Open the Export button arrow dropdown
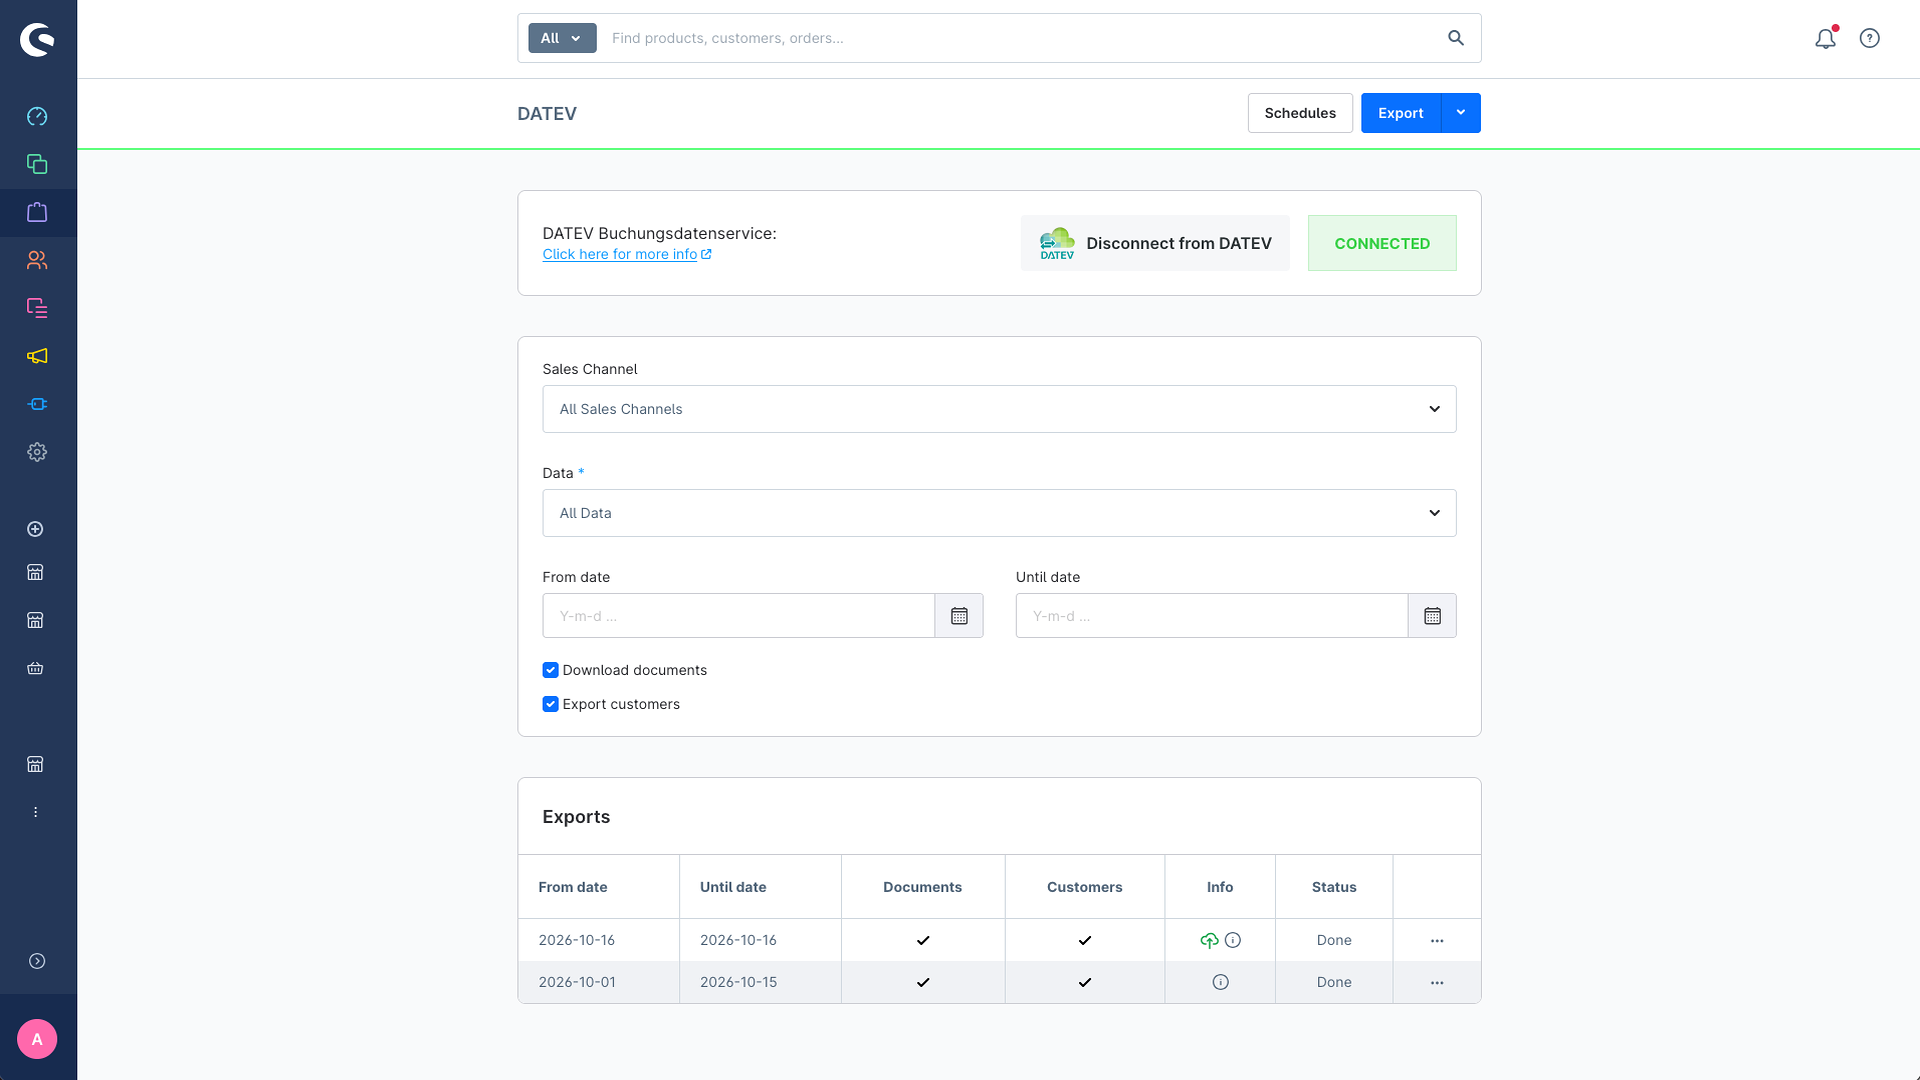The width and height of the screenshot is (1920, 1080). (x=1460, y=113)
